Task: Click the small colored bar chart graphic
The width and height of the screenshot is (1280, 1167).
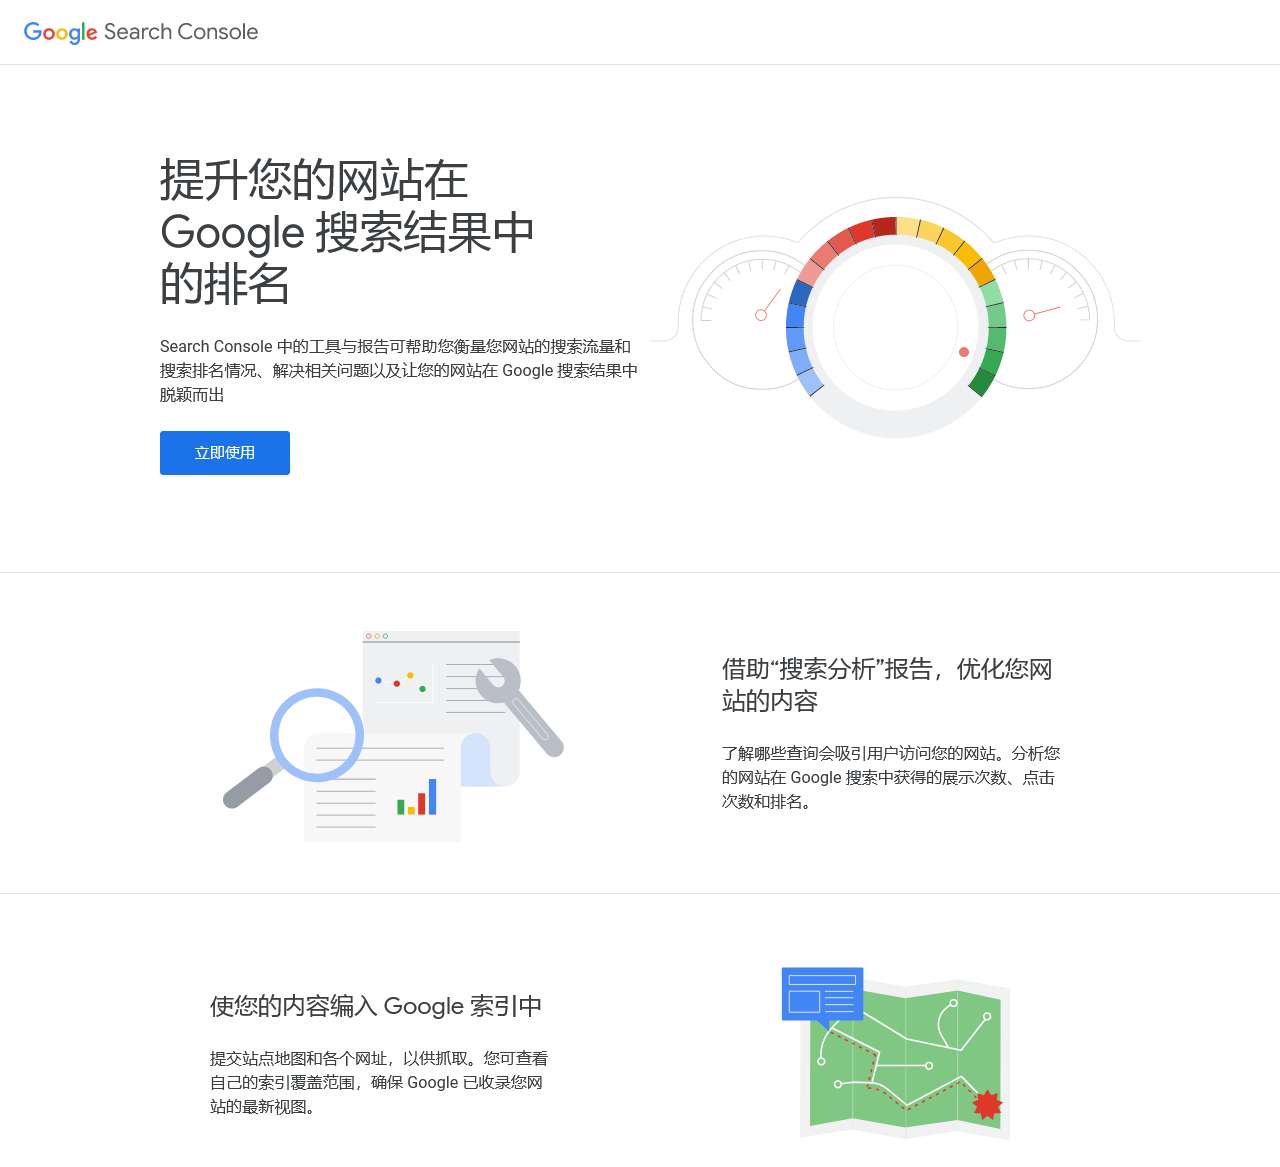Action: pos(417,798)
